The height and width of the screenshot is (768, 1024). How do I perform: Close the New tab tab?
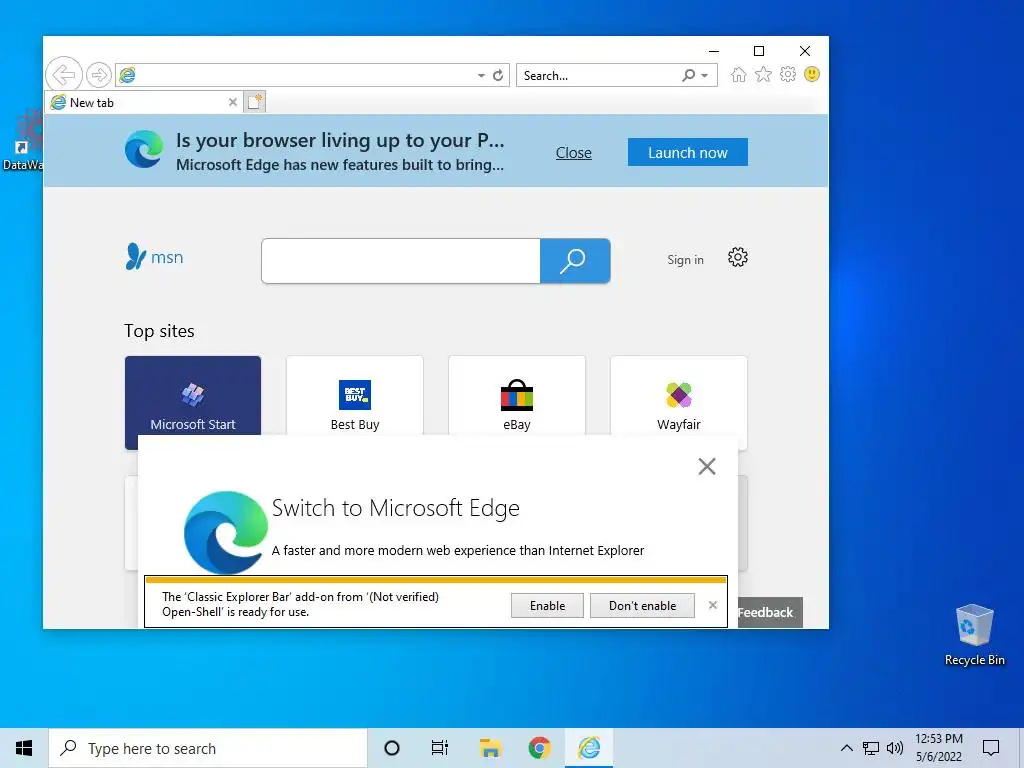pyautogui.click(x=232, y=103)
